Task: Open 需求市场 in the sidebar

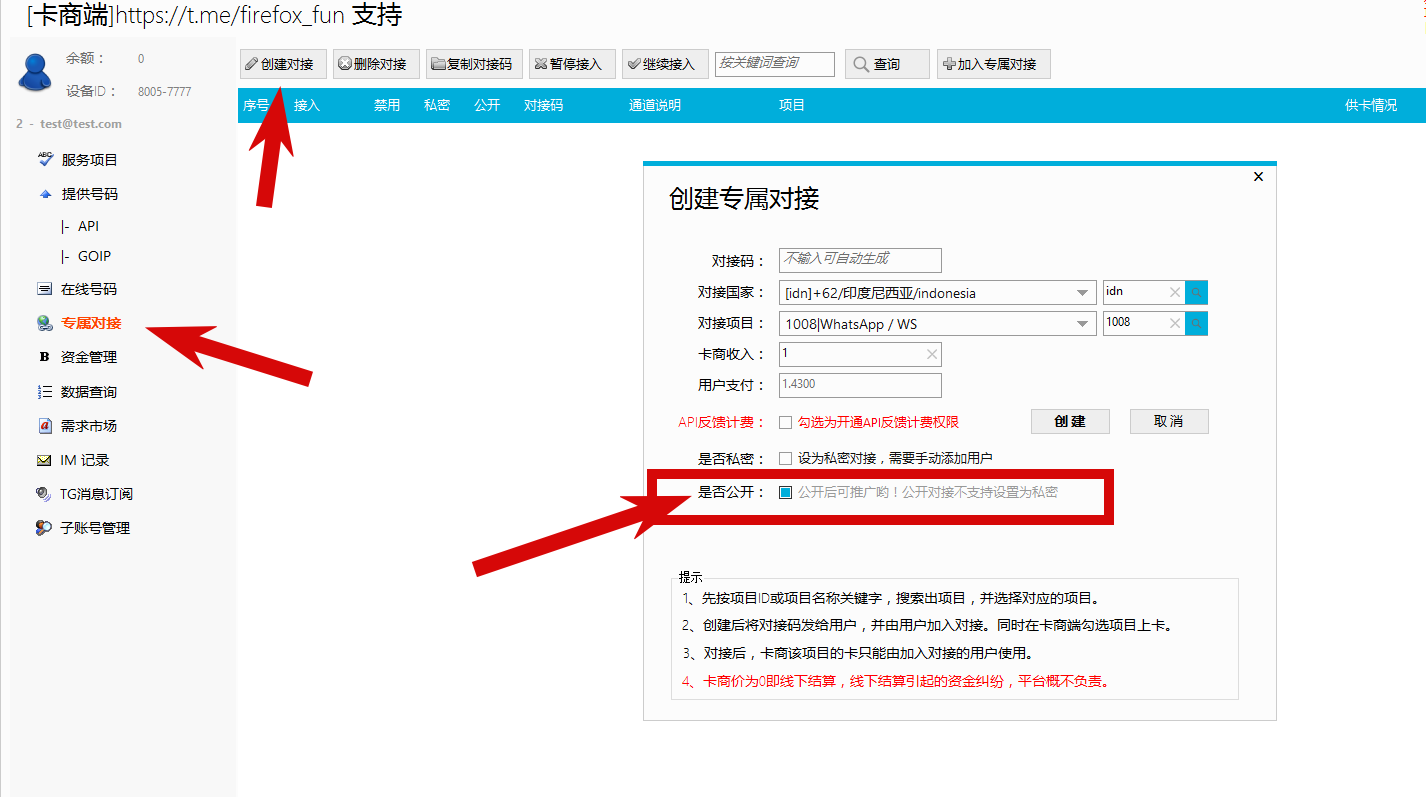Action: tap(89, 426)
